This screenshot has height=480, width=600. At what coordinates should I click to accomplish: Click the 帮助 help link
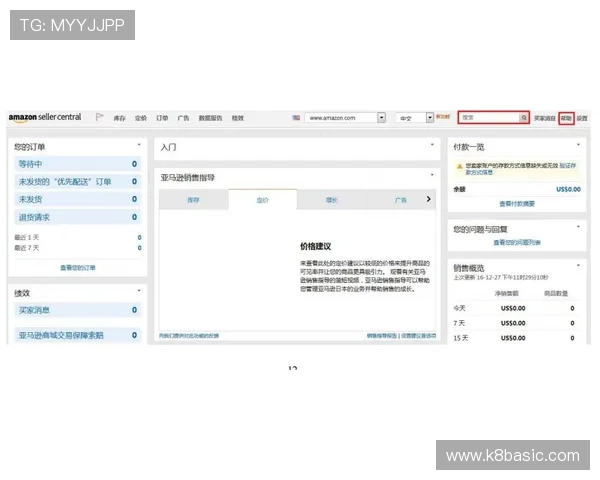[x=566, y=118]
